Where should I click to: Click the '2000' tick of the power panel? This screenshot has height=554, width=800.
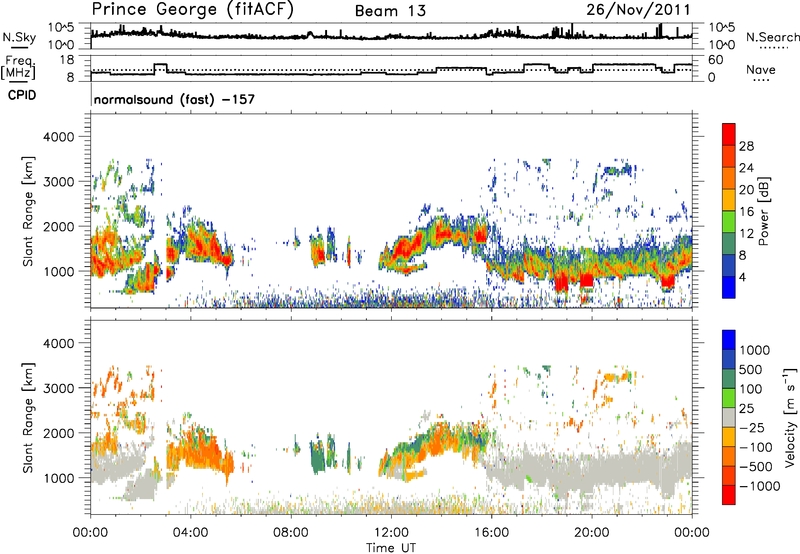tap(58, 226)
